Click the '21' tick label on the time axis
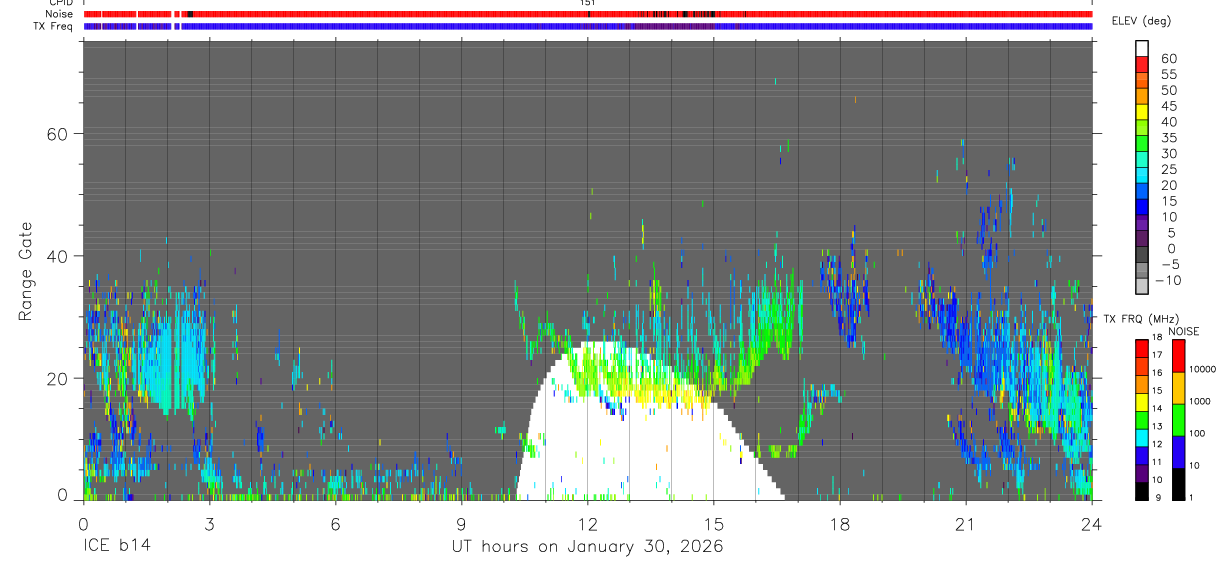This screenshot has width=1228, height=567. tap(966, 523)
